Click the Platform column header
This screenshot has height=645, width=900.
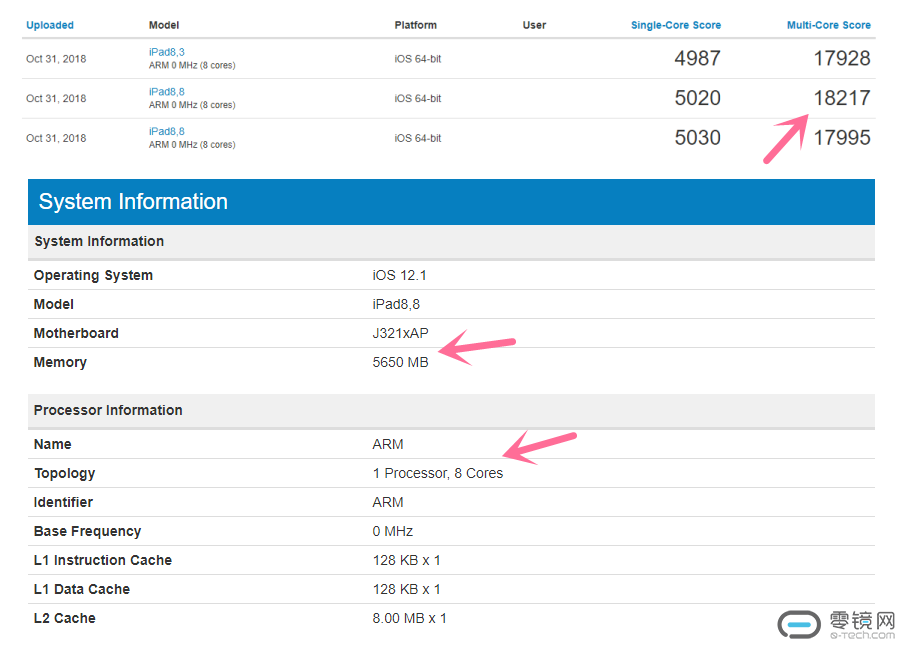click(x=415, y=25)
